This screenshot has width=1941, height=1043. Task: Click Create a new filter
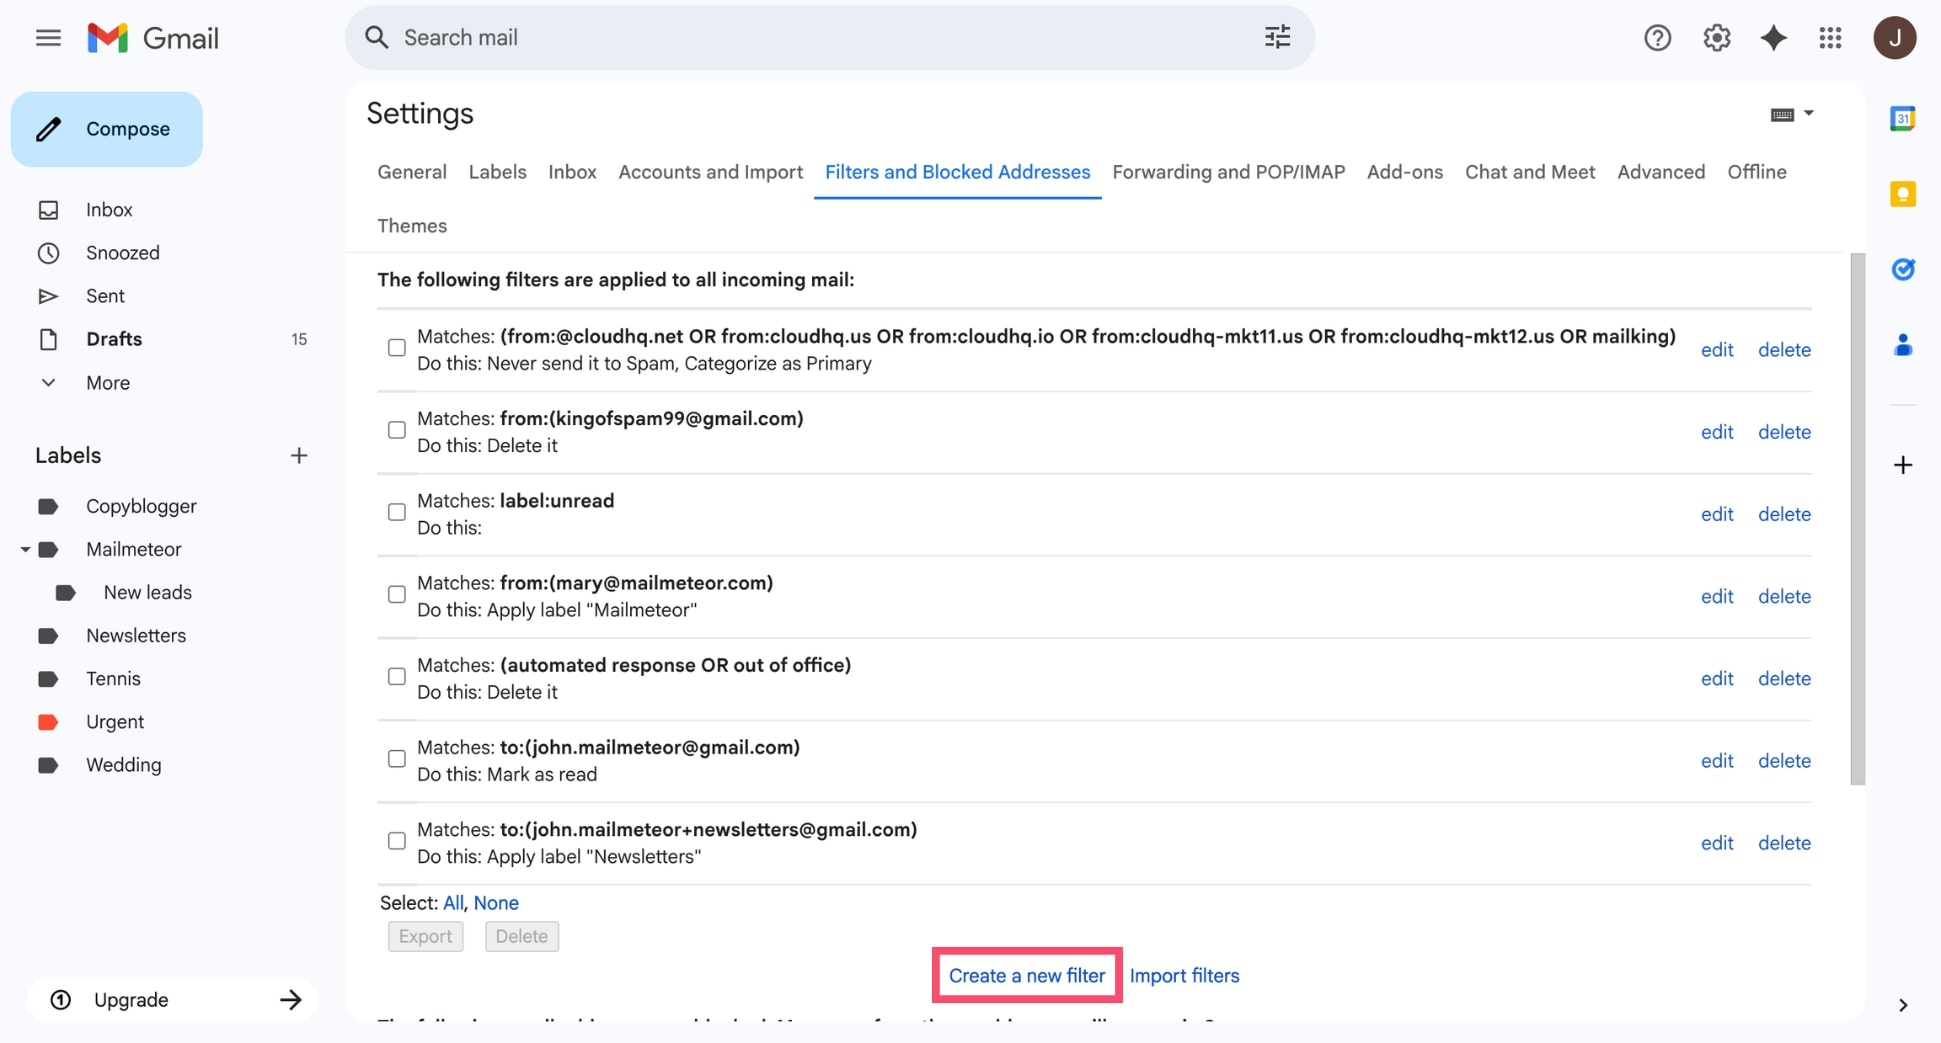coord(1025,975)
